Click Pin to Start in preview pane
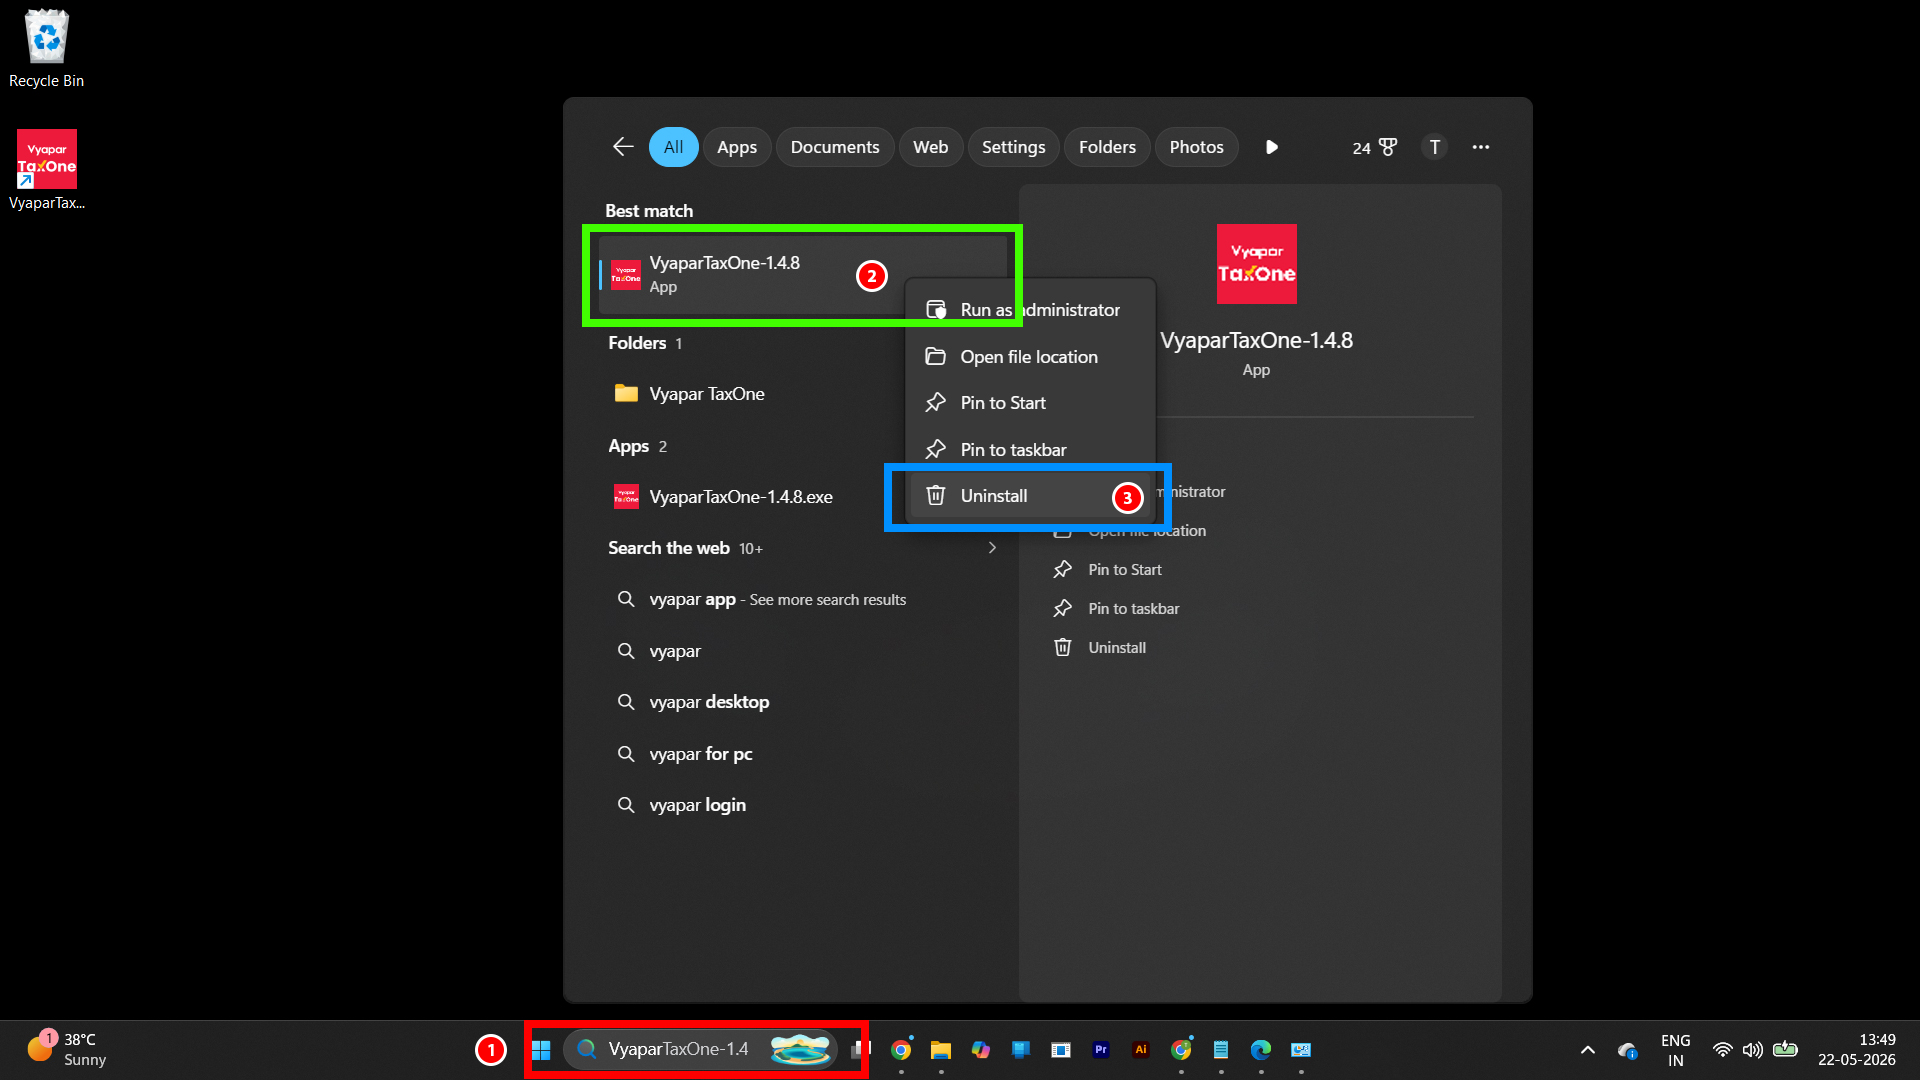 [1124, 570]
